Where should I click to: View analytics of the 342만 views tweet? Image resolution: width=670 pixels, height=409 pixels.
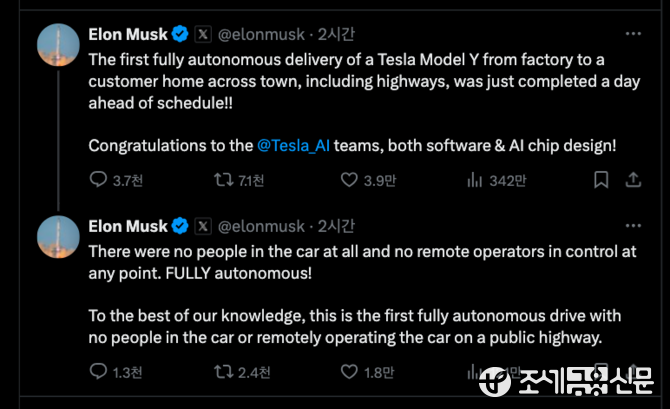click(x=476, y=180)
